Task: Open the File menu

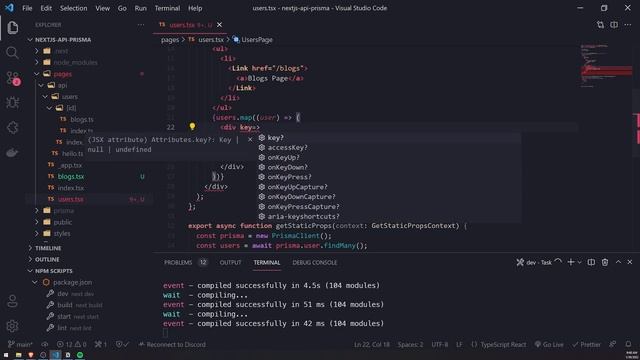Action: 27,8
